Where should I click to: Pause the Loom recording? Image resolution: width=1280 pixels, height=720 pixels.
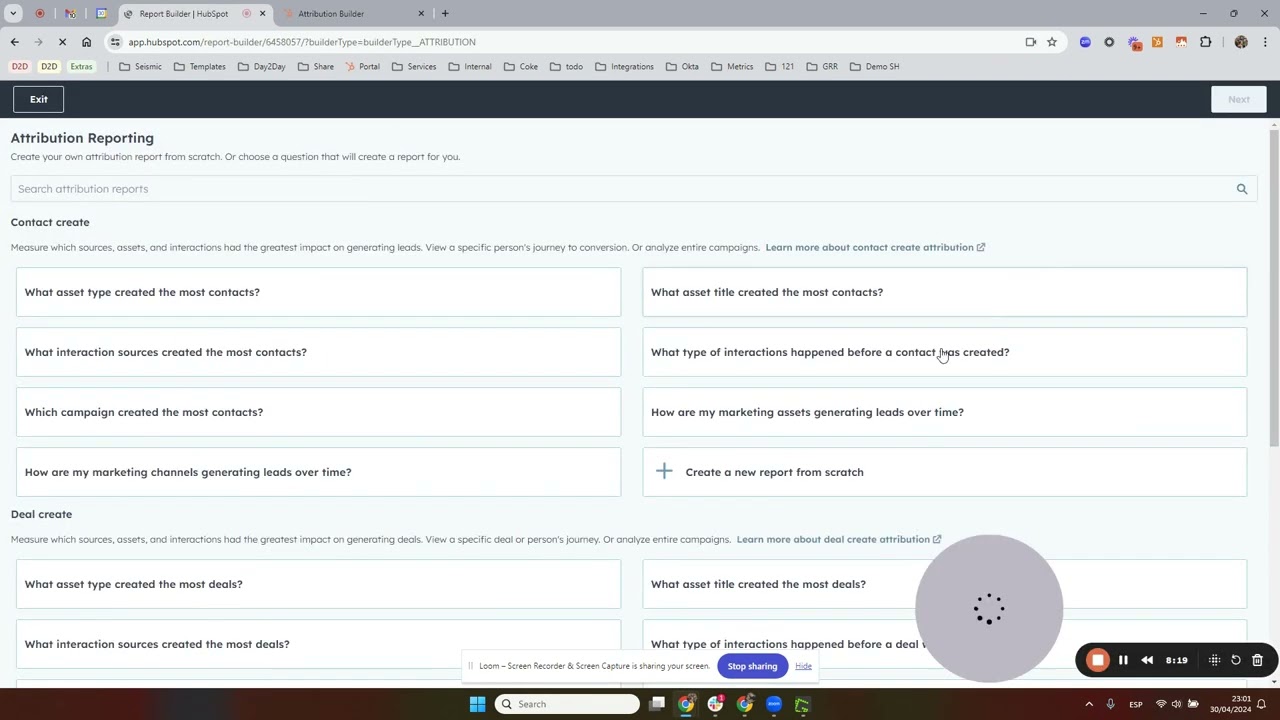tap(1123, 660)
